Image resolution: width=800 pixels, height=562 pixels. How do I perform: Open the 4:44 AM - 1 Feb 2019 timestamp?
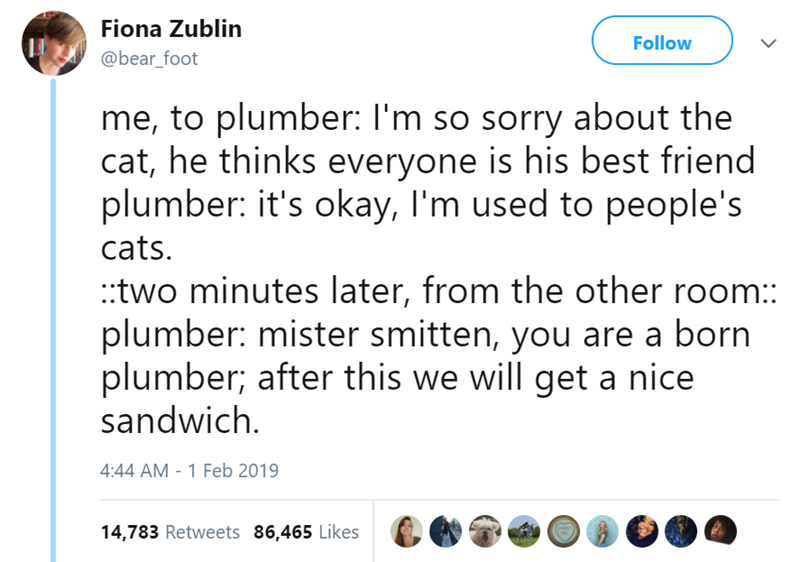[x=190, y=470]
